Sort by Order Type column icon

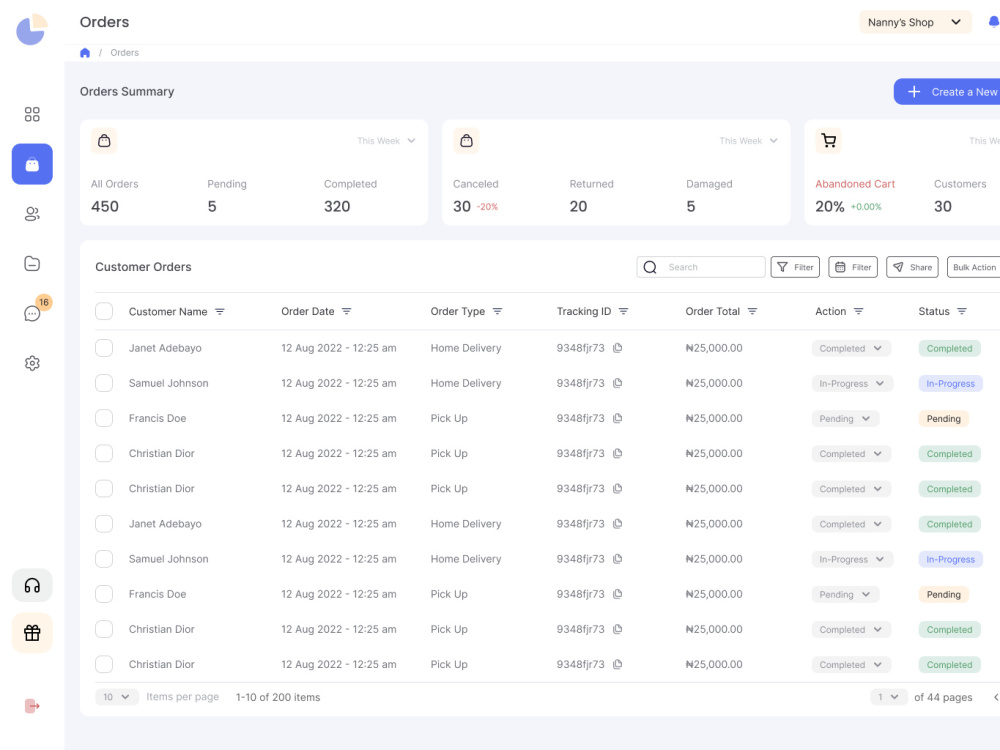(497, 311)
